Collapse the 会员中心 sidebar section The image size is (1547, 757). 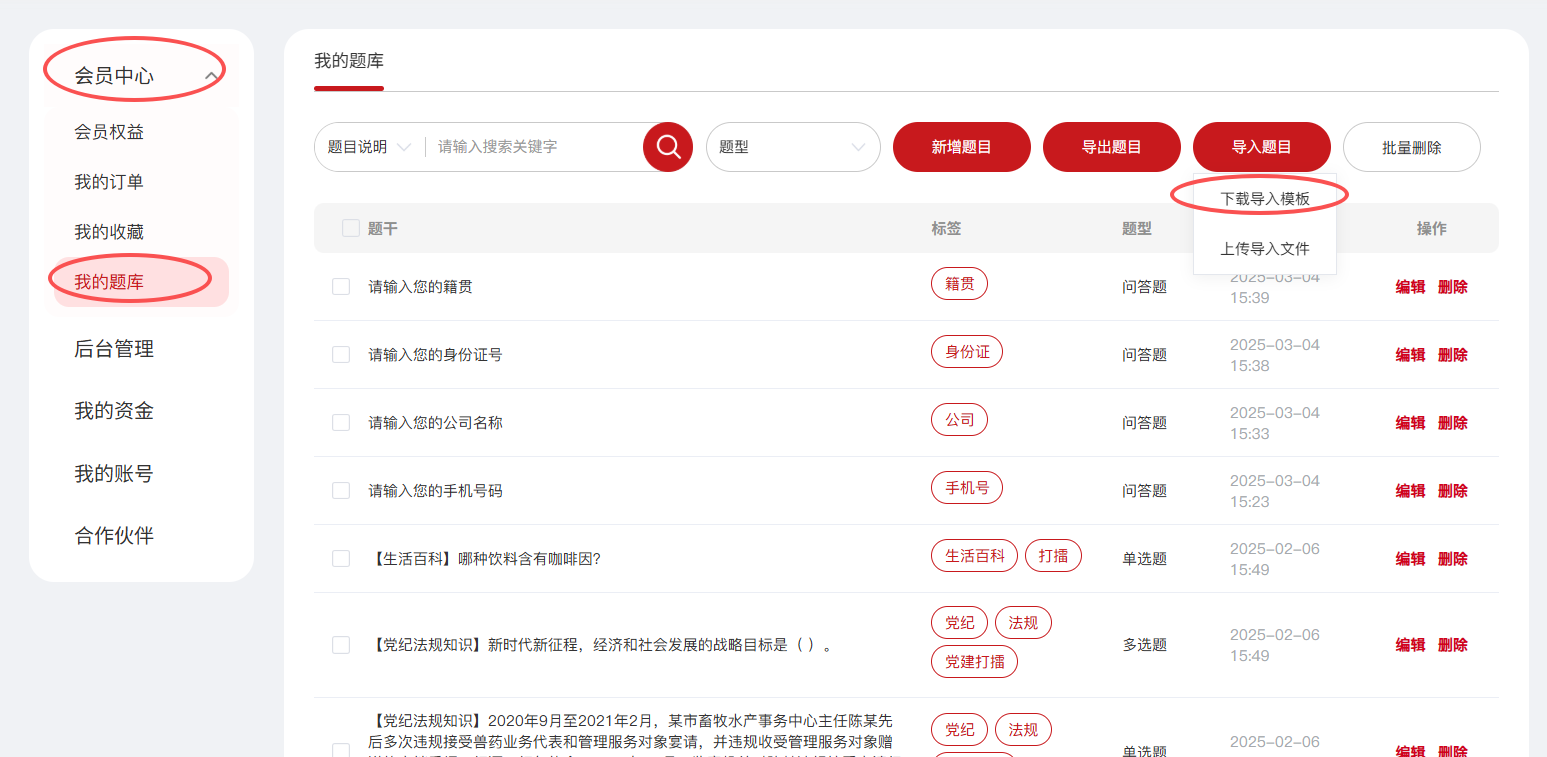tap(211, 76)
